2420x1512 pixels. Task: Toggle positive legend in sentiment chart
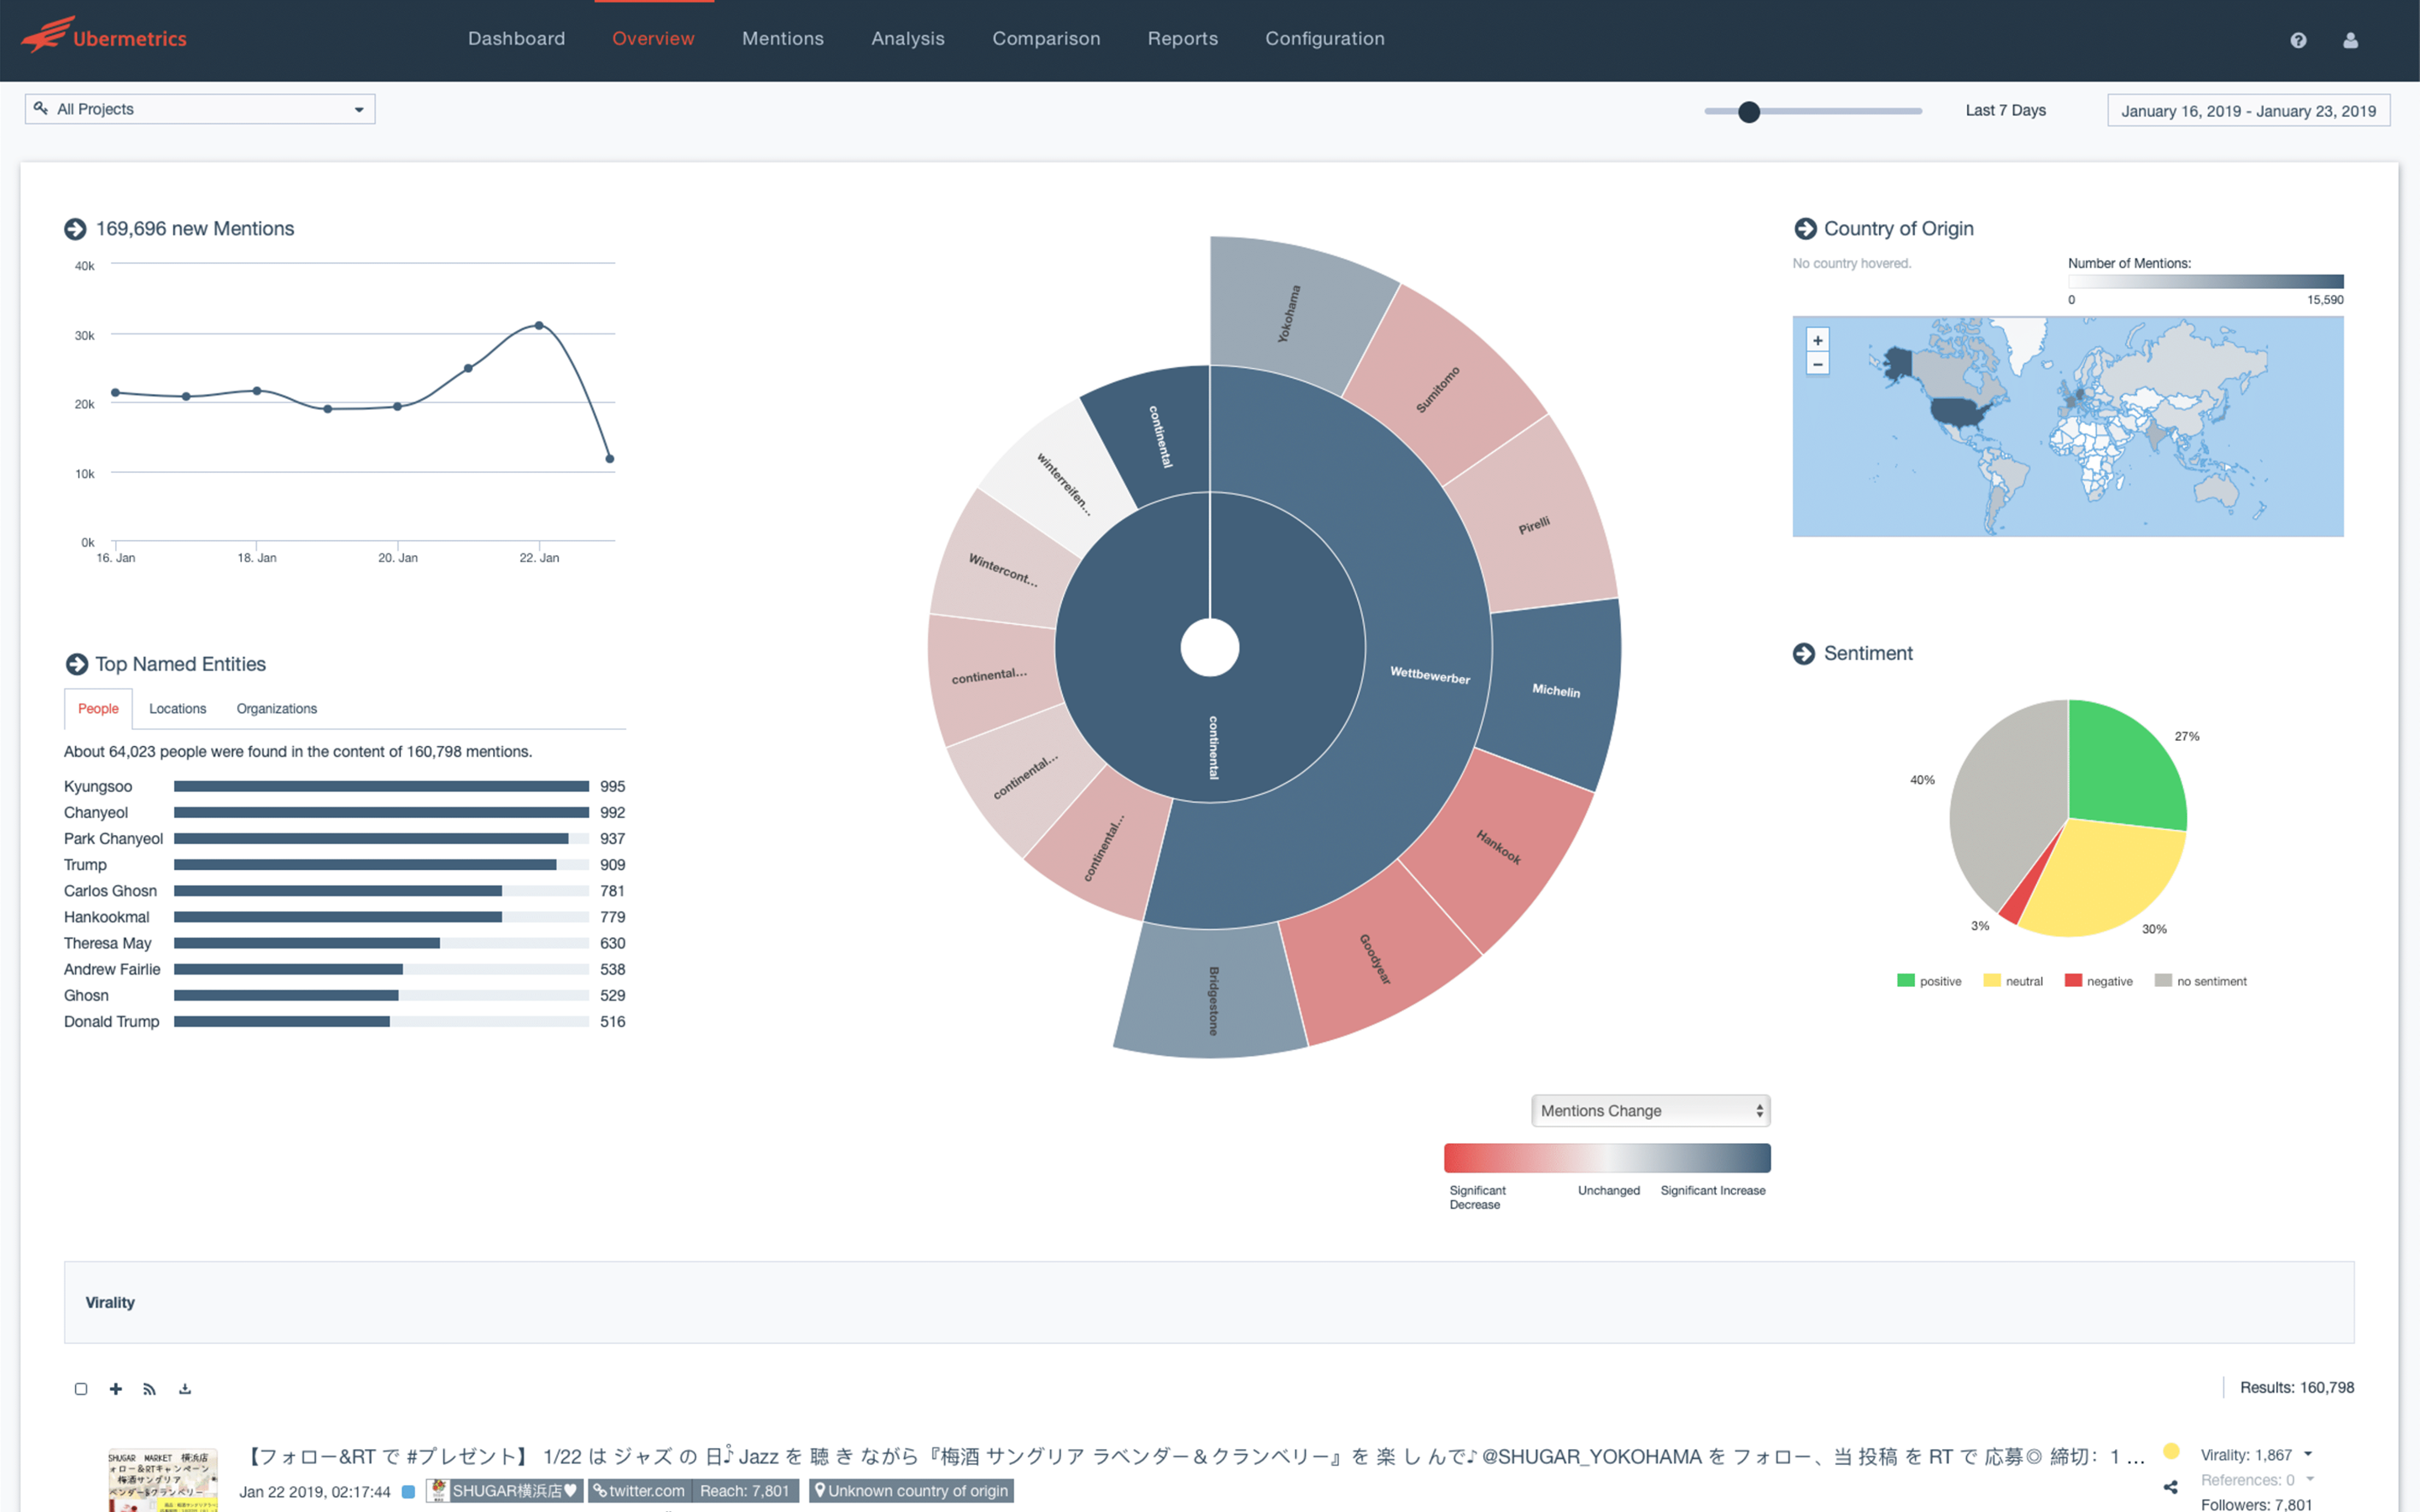click(x=1929, y=981)
